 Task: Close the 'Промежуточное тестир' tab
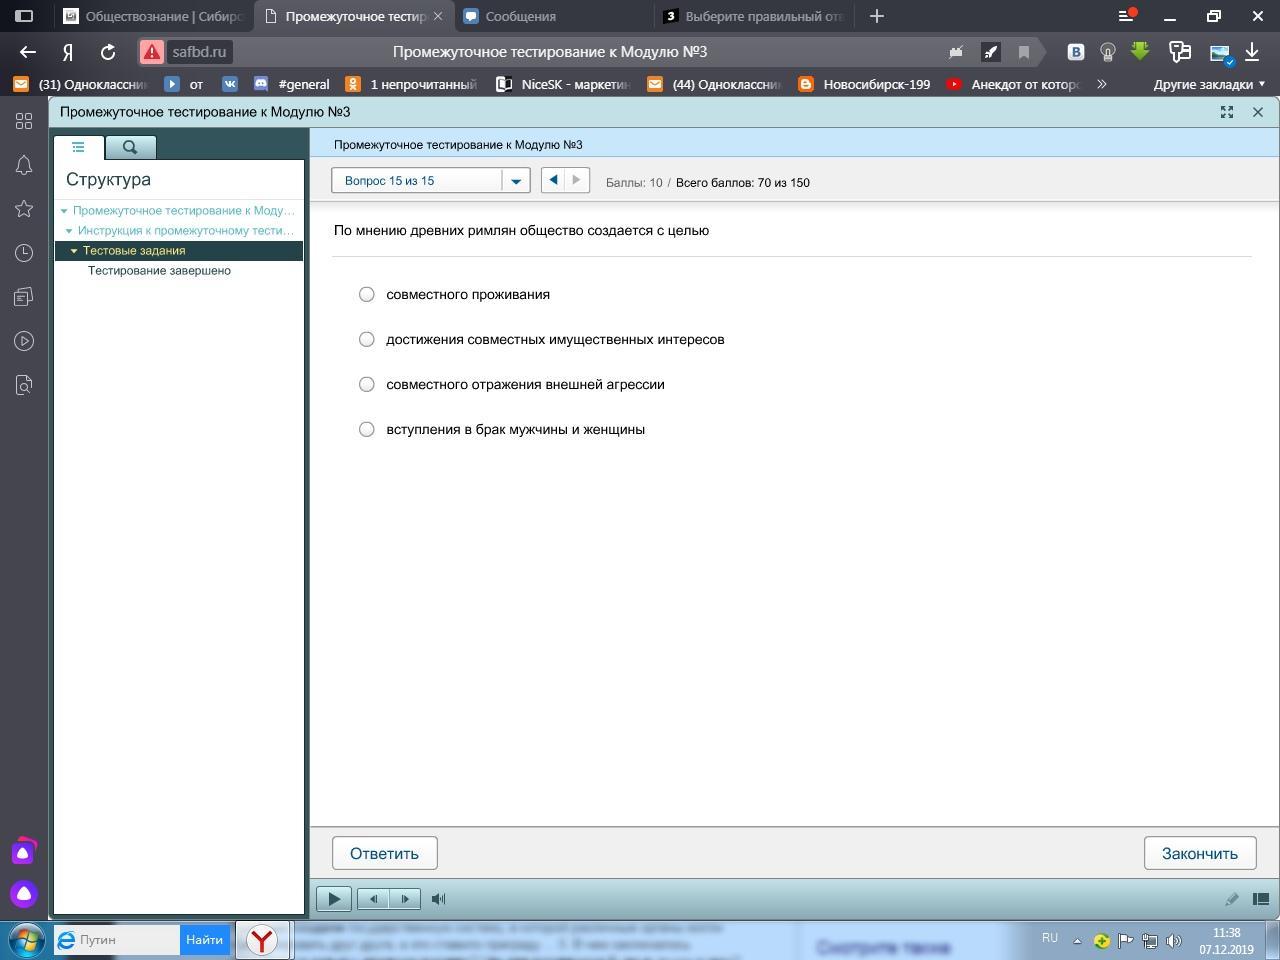pos(438,16)
